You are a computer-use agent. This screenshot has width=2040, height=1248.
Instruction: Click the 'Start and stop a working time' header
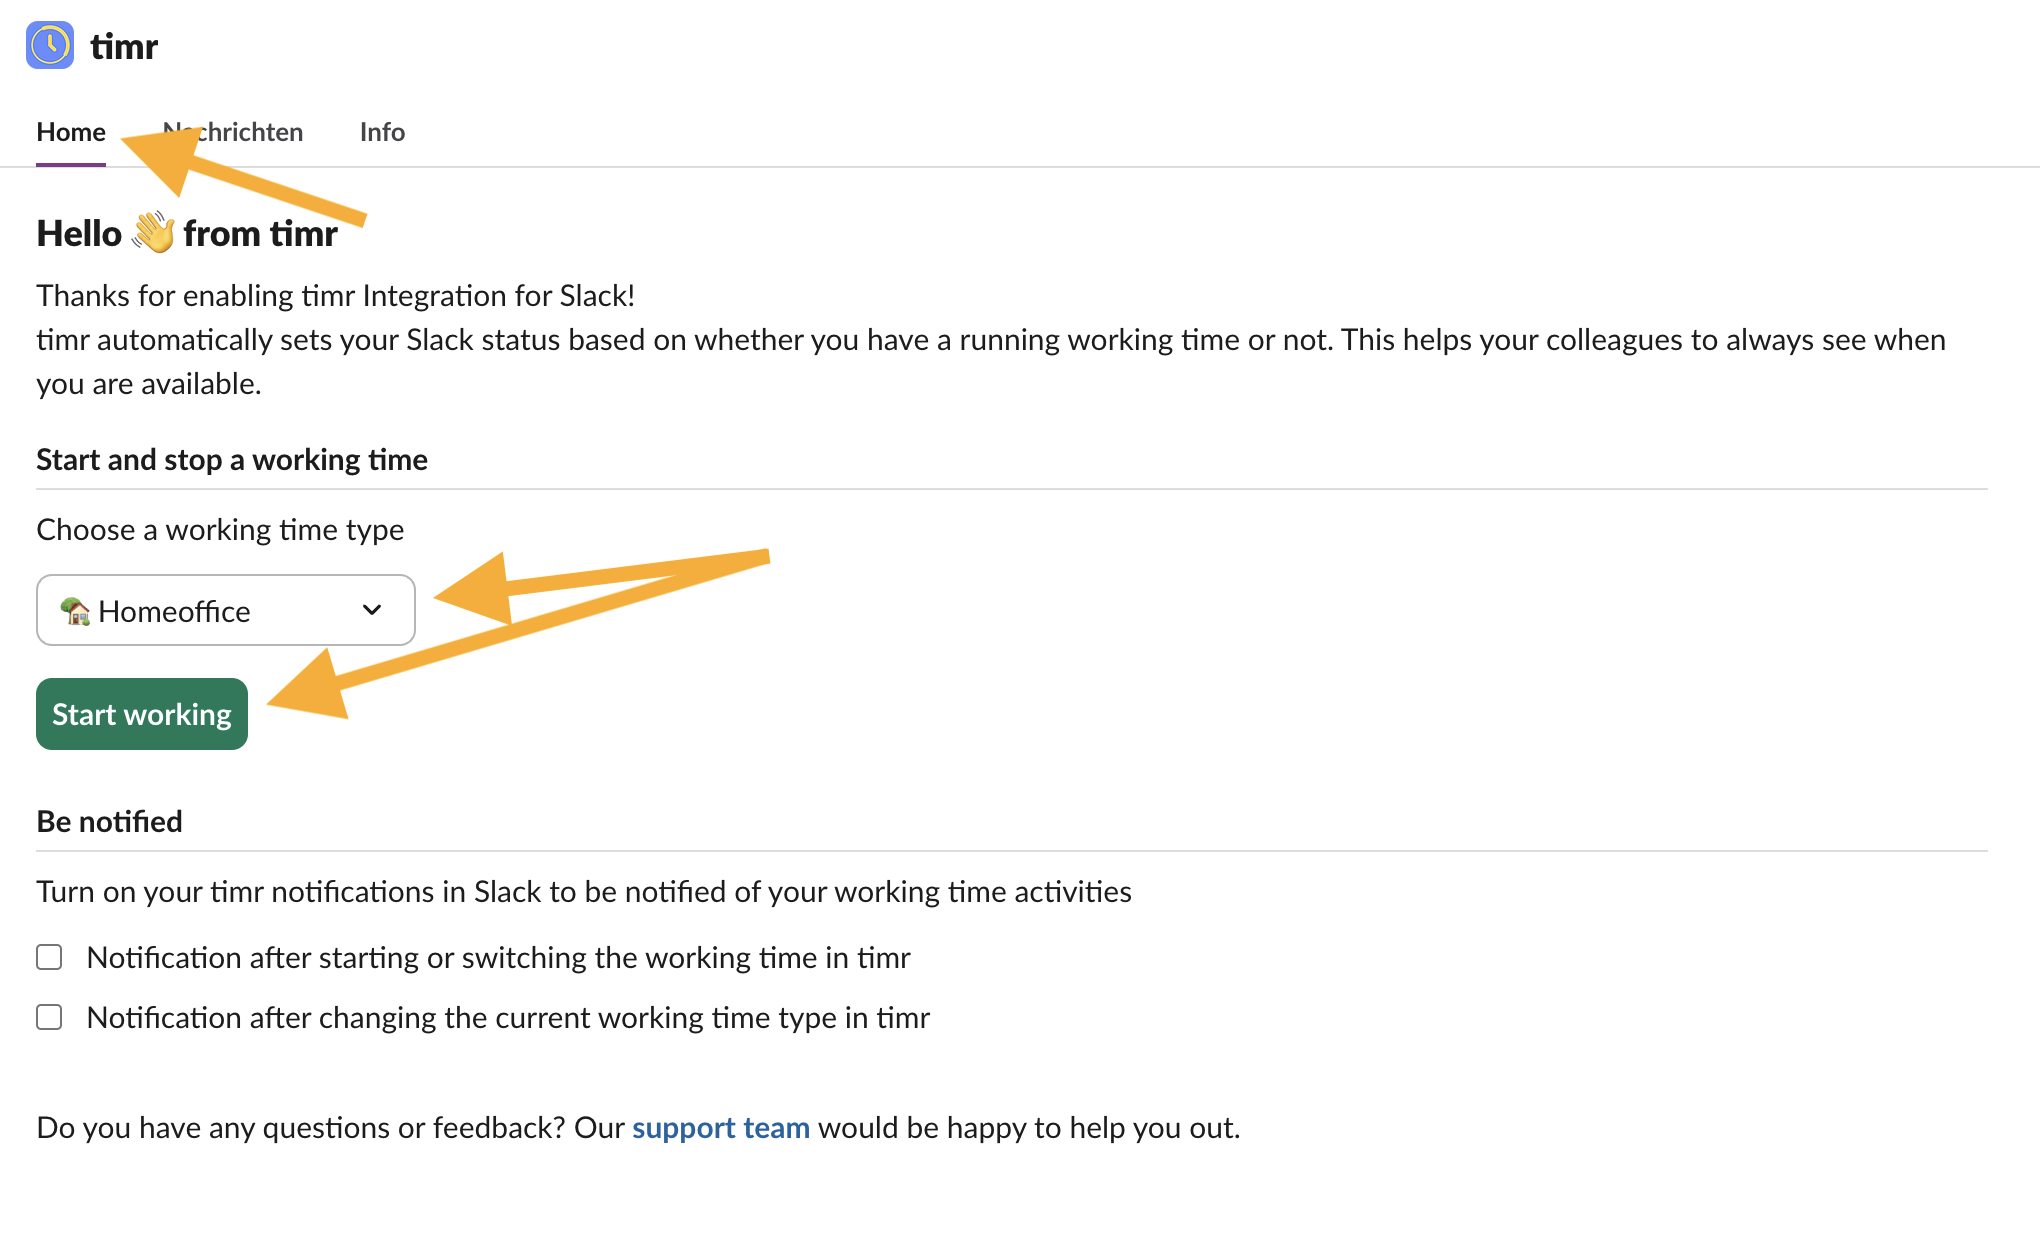(x=232, y=459)
